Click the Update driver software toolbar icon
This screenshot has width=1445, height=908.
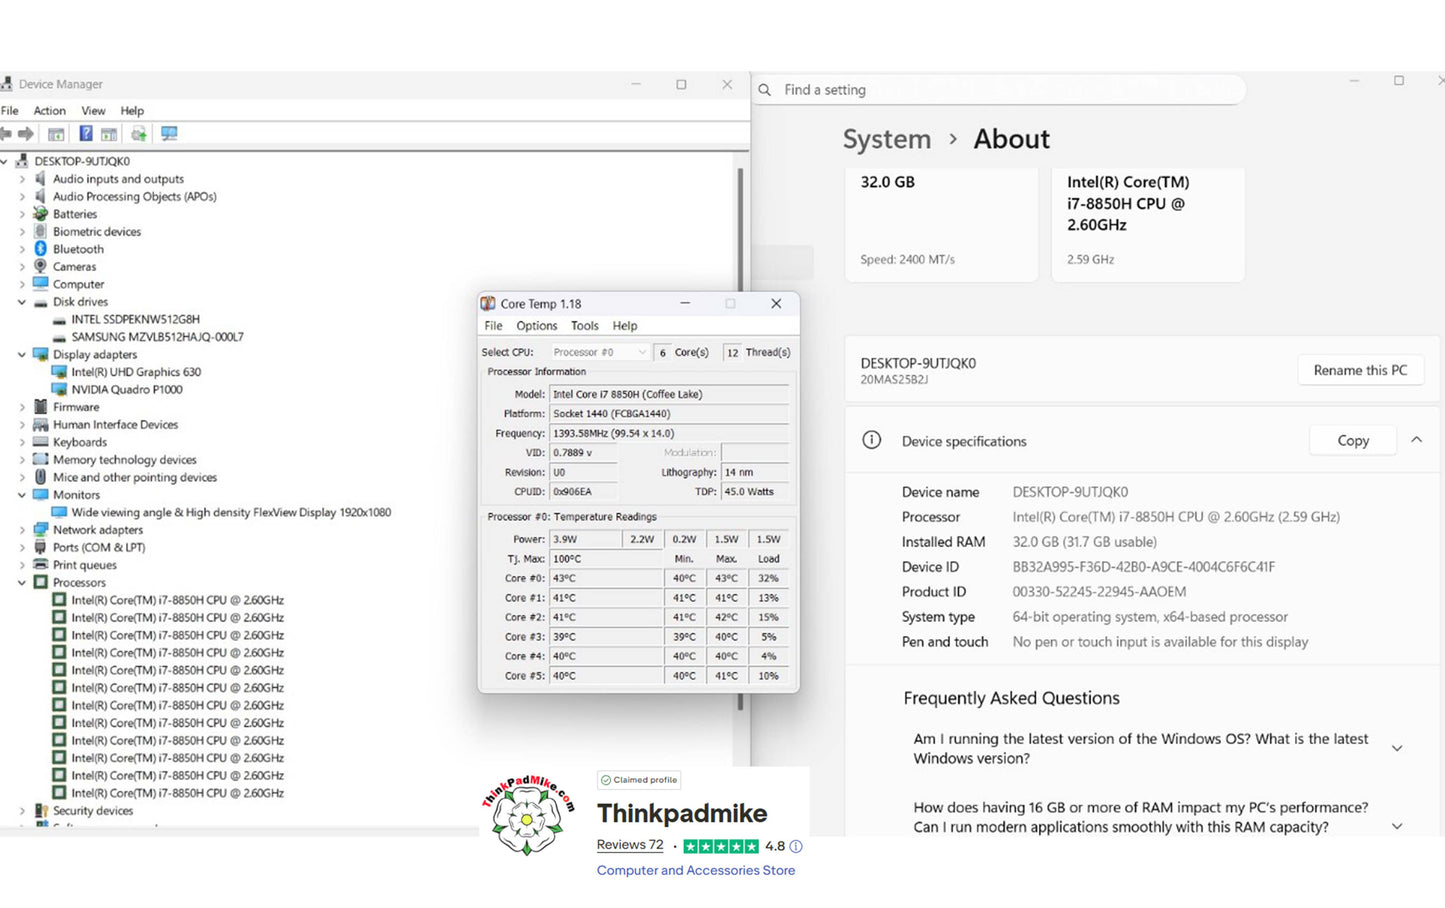click(138, 134)
